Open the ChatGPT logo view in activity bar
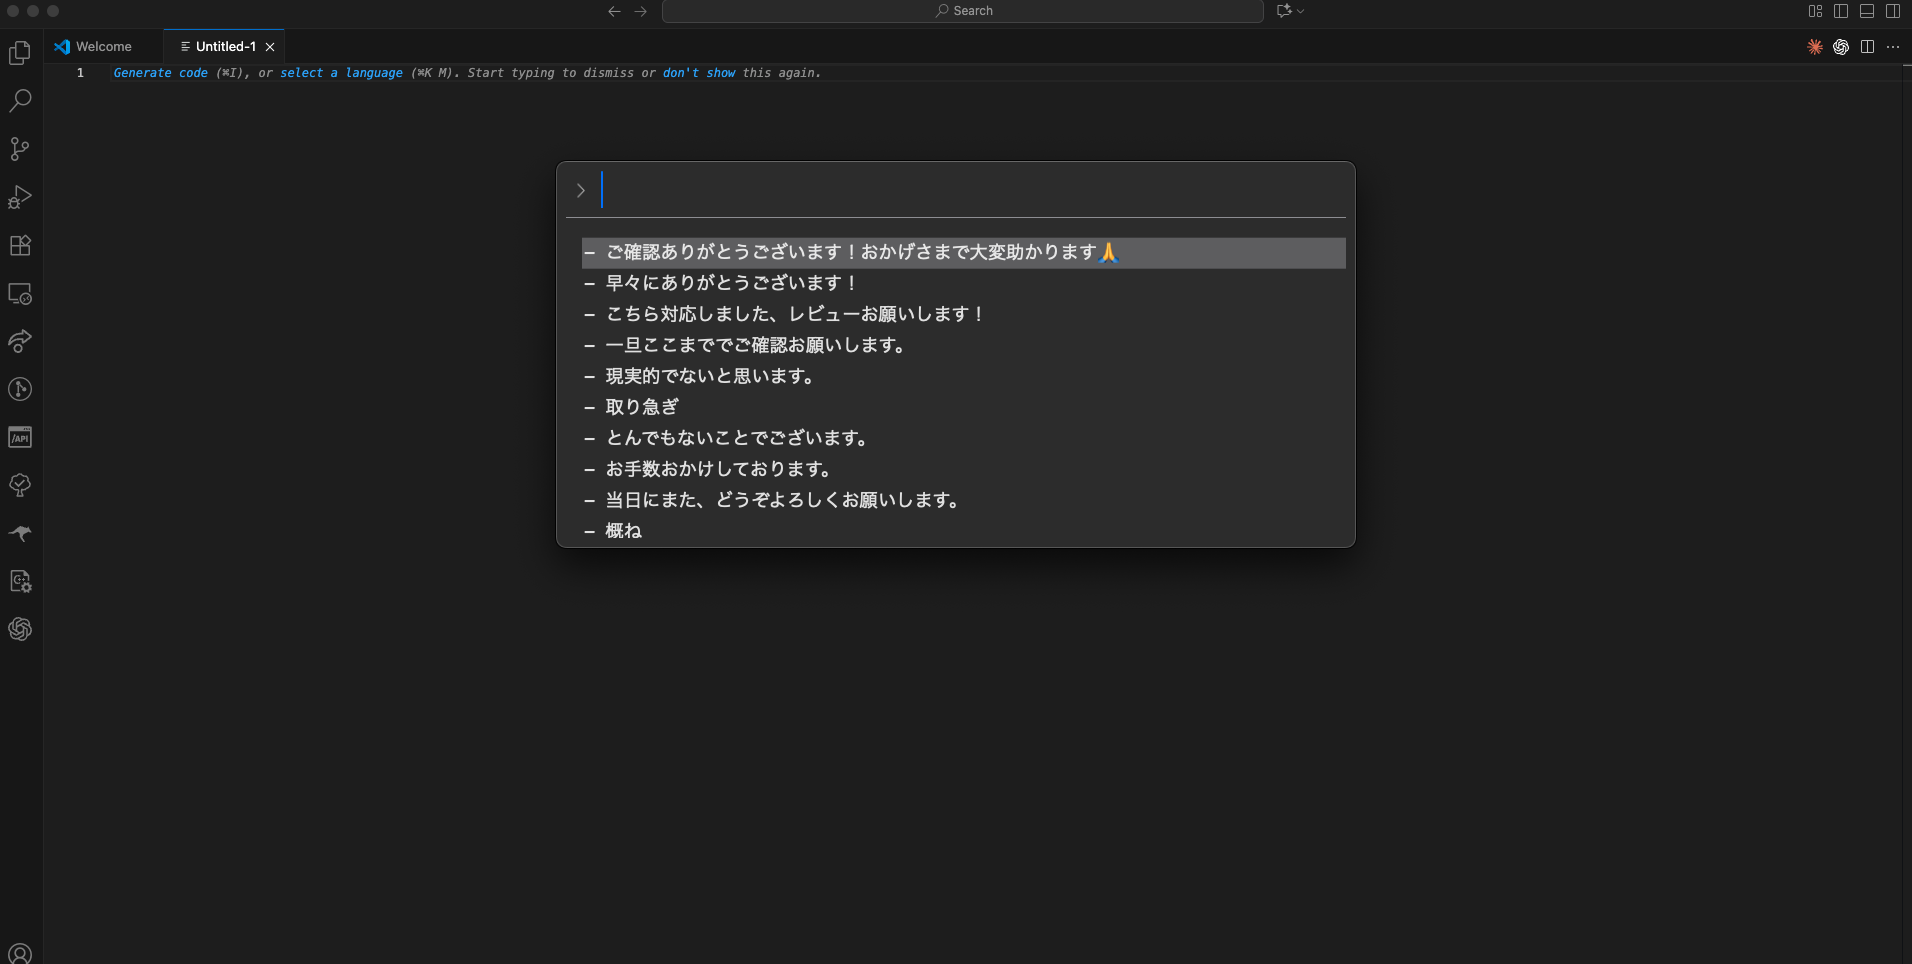The width and height of the screenshot is (1912, 964). [x=20, y=629]
